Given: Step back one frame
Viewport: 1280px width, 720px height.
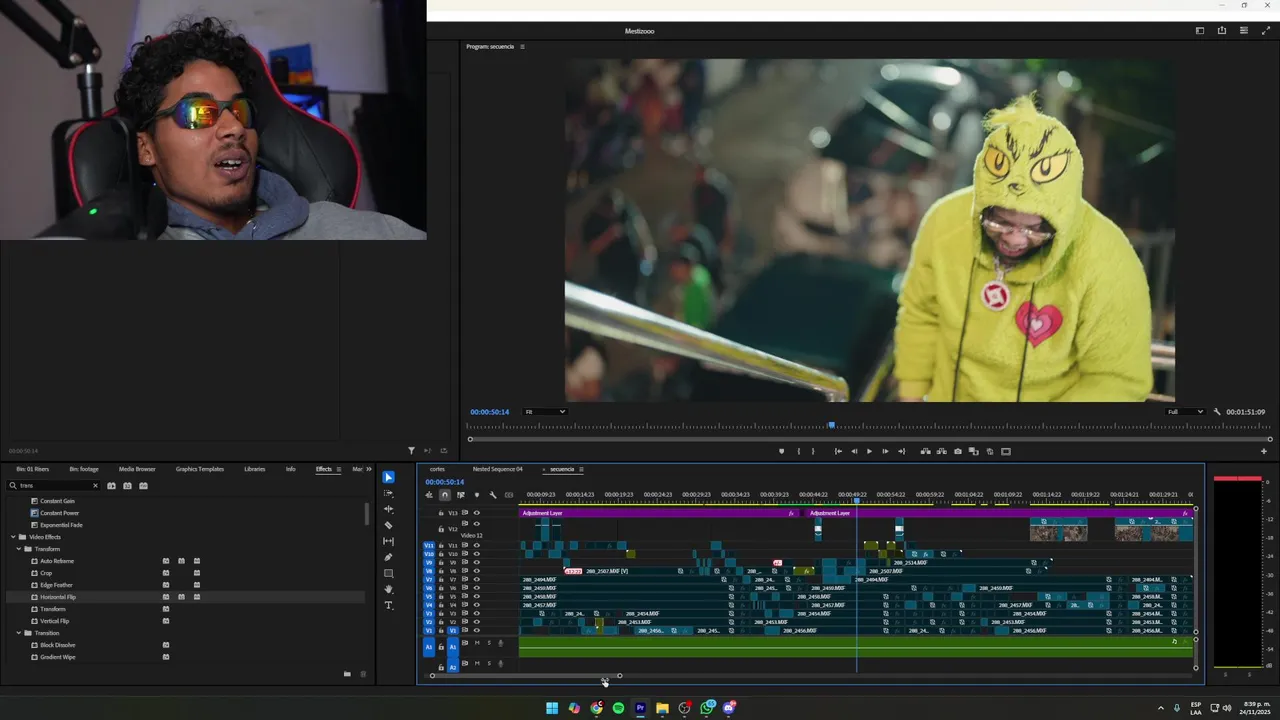Looking at the screenshot, I should point(853,451).
